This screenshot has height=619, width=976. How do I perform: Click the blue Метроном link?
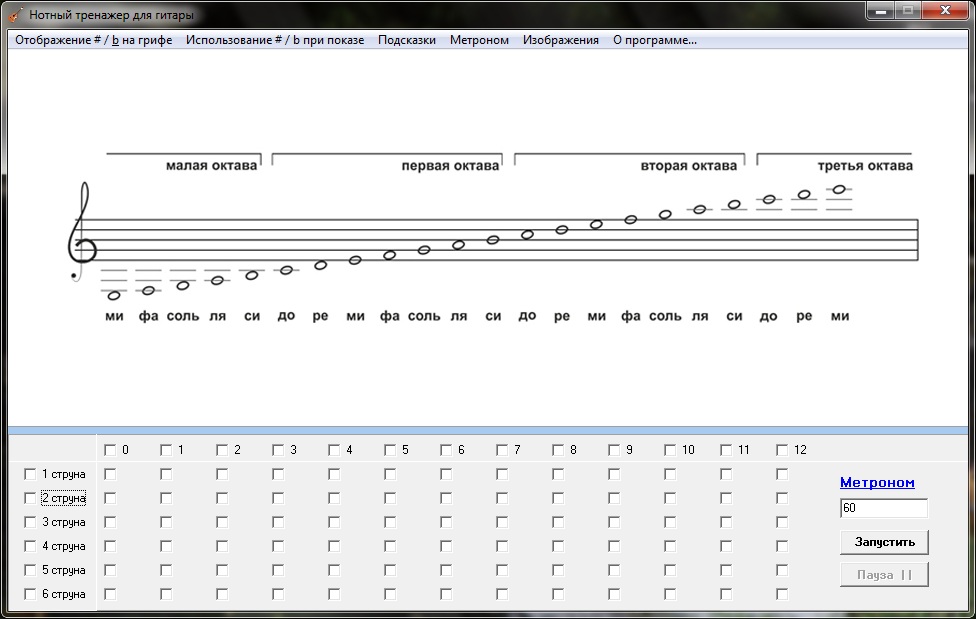point(877,483)
